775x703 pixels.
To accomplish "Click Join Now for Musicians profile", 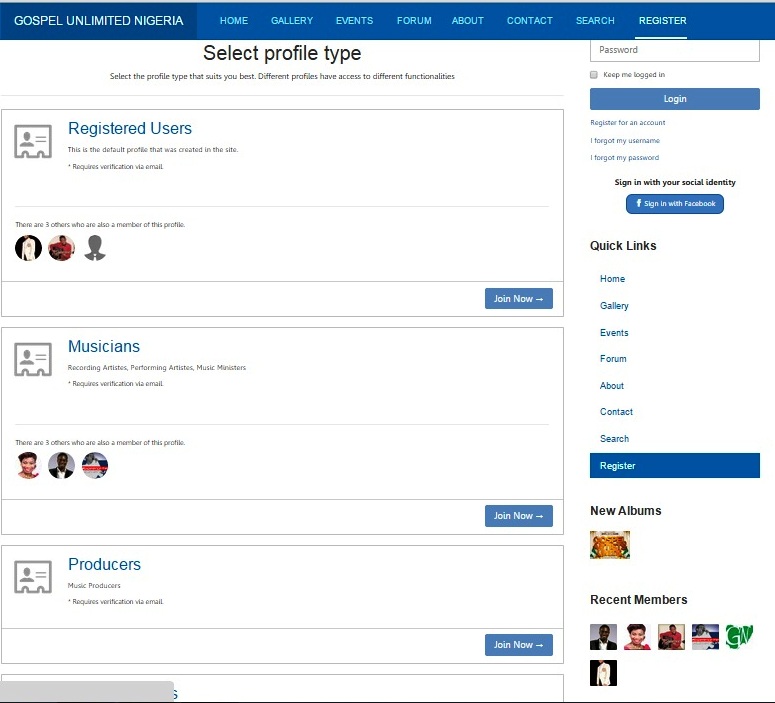I will point(518,516).
